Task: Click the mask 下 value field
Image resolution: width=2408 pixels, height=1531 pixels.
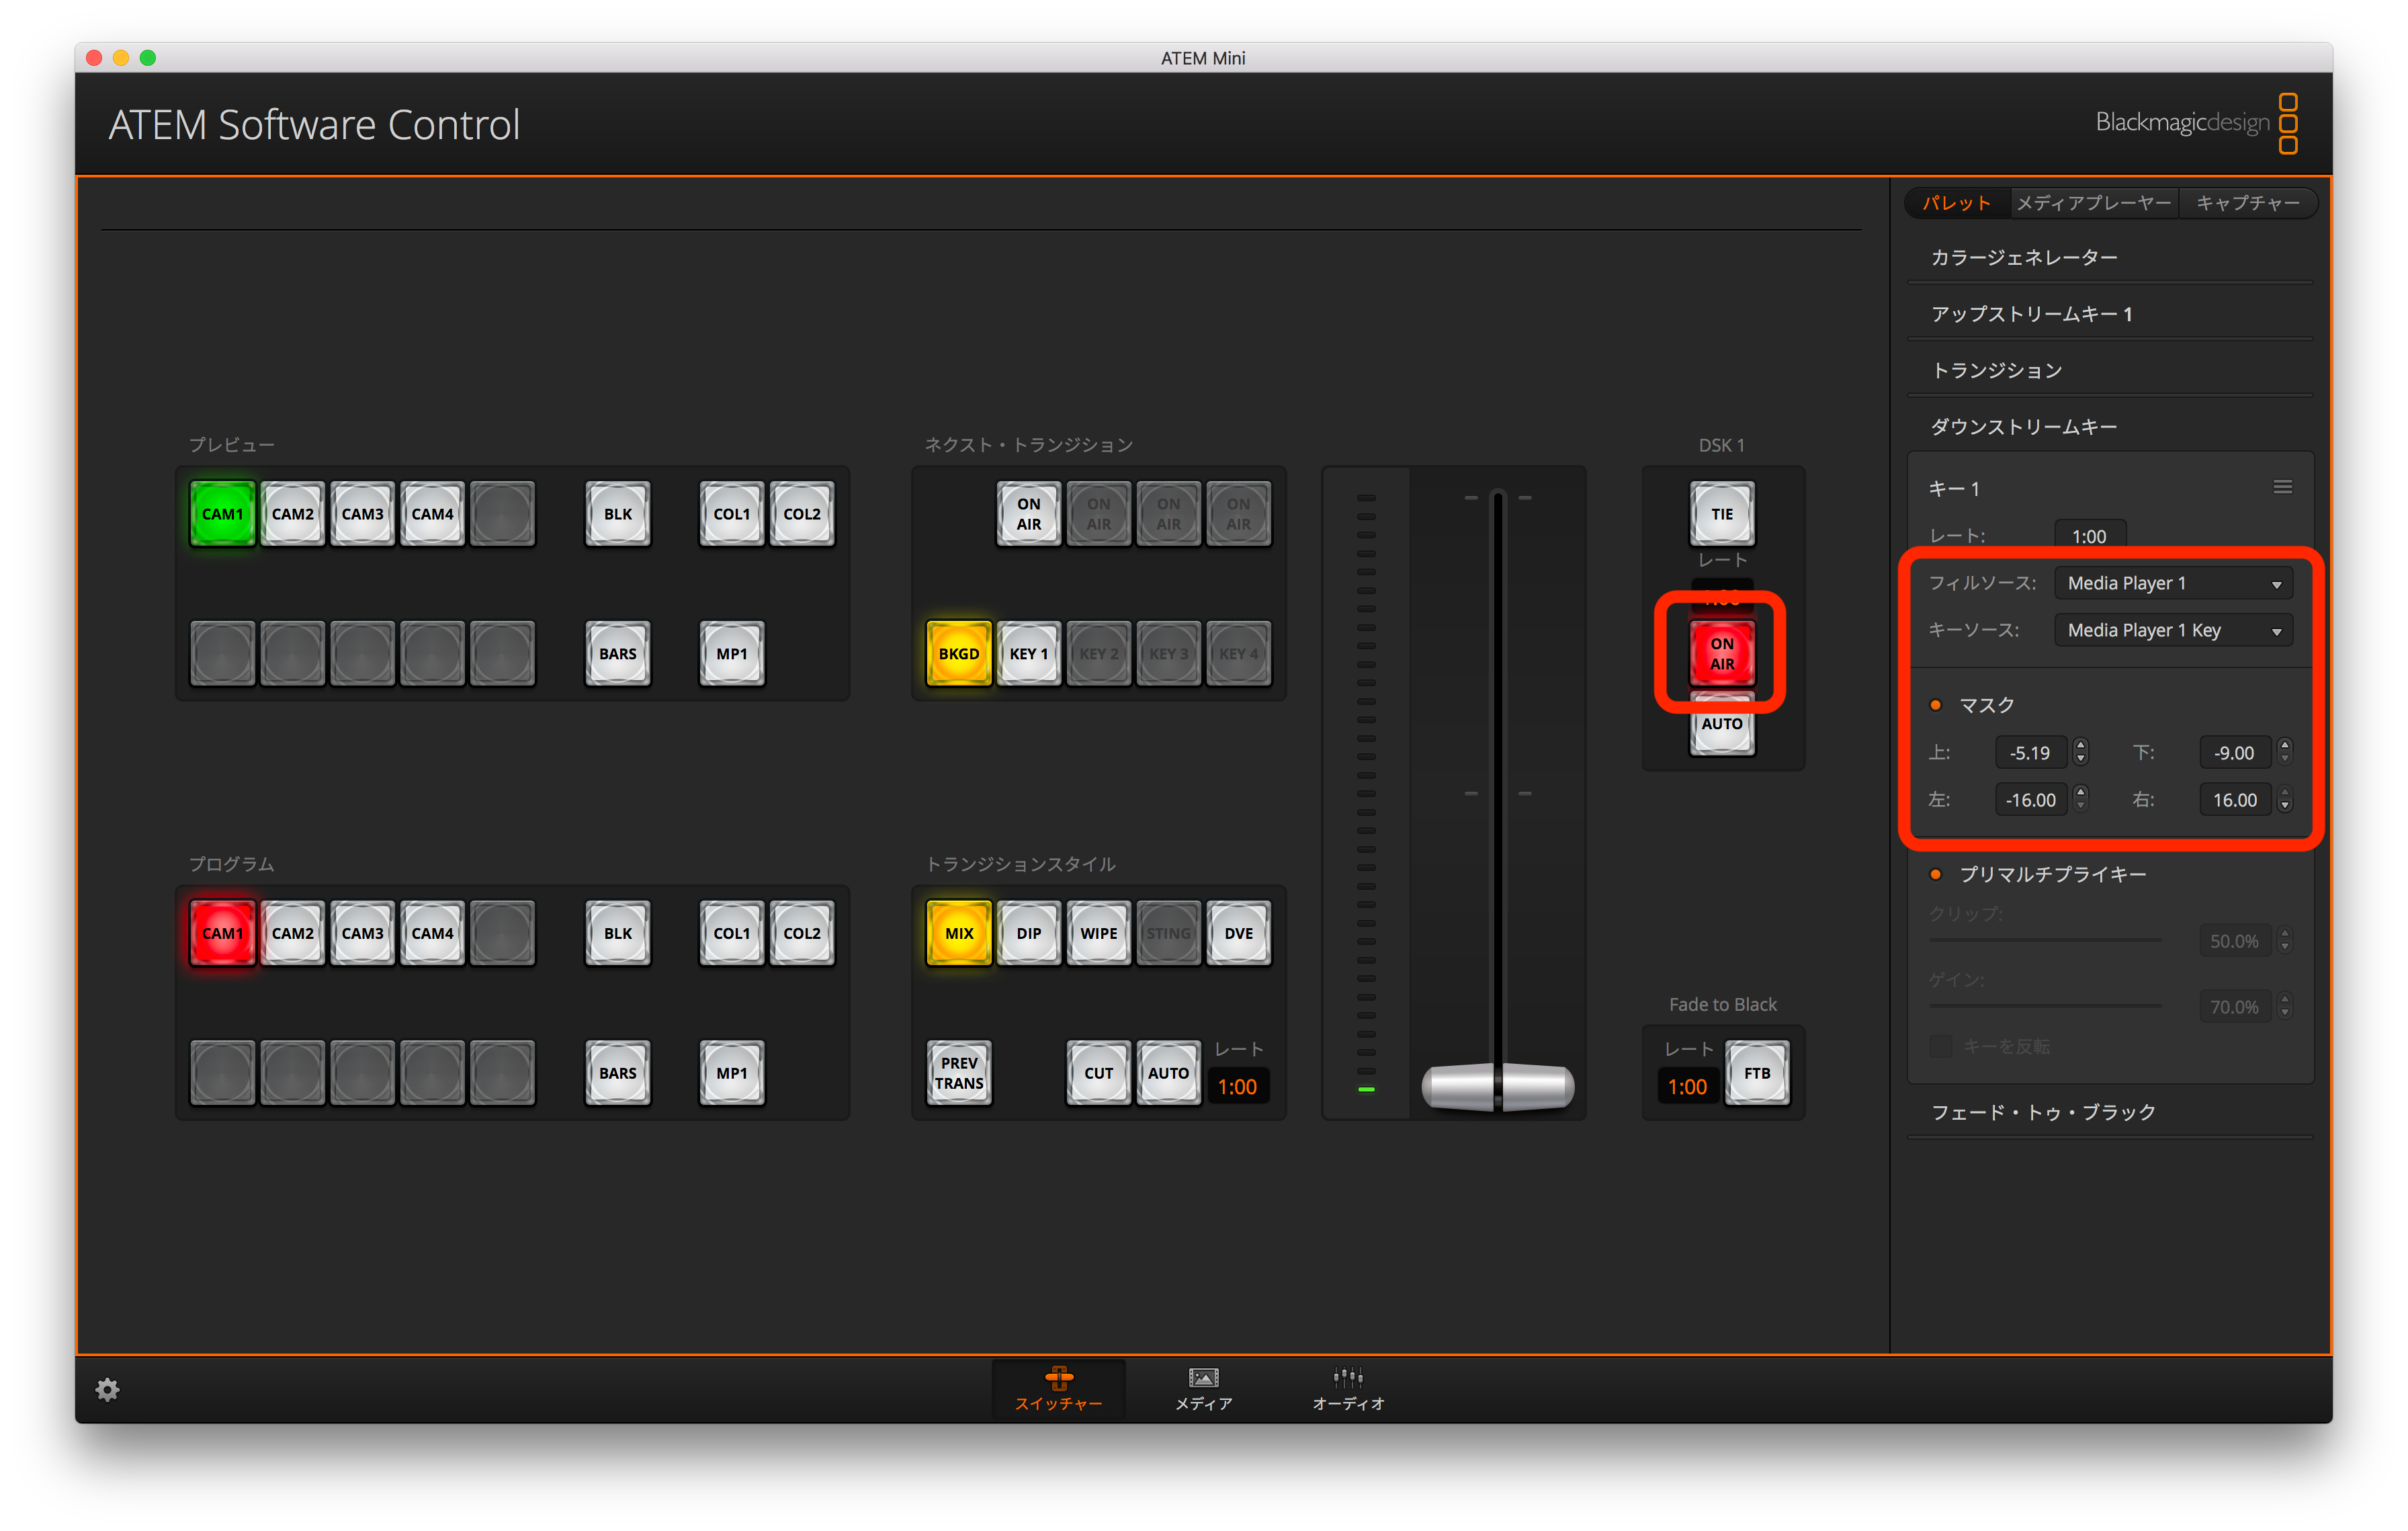Action: pos(2234,753)
